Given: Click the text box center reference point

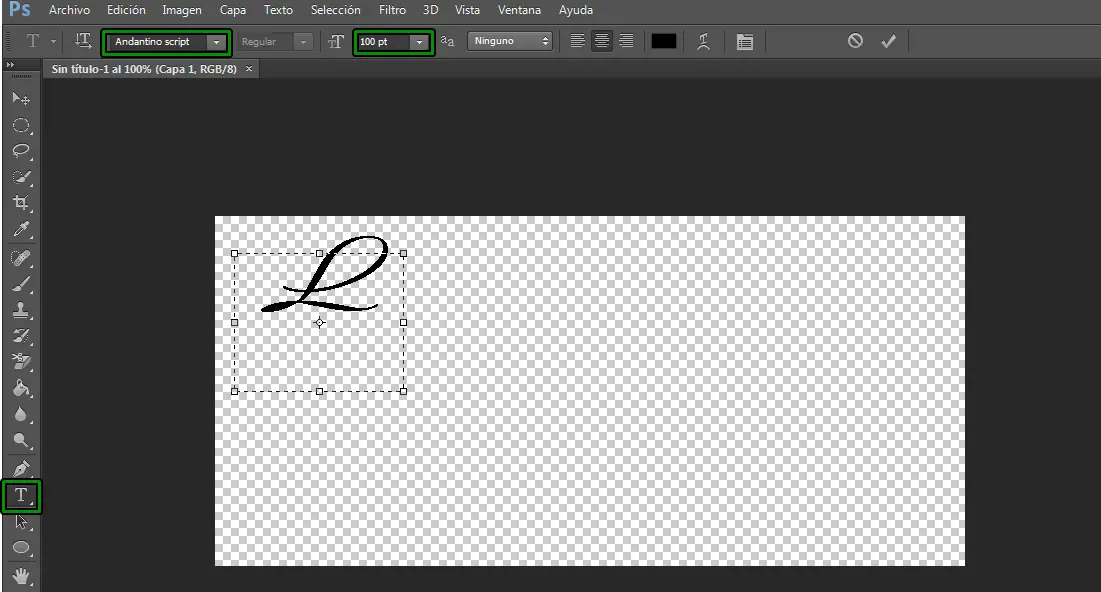Looking at the screenshot, I should point(319,323).
